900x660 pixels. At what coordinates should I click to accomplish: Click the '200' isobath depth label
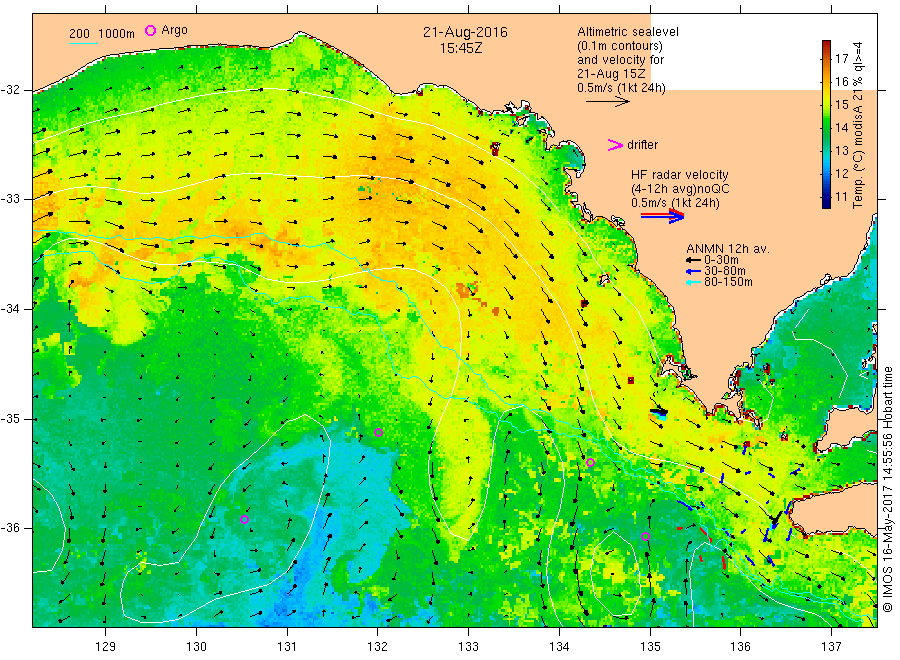coord(79,34)
